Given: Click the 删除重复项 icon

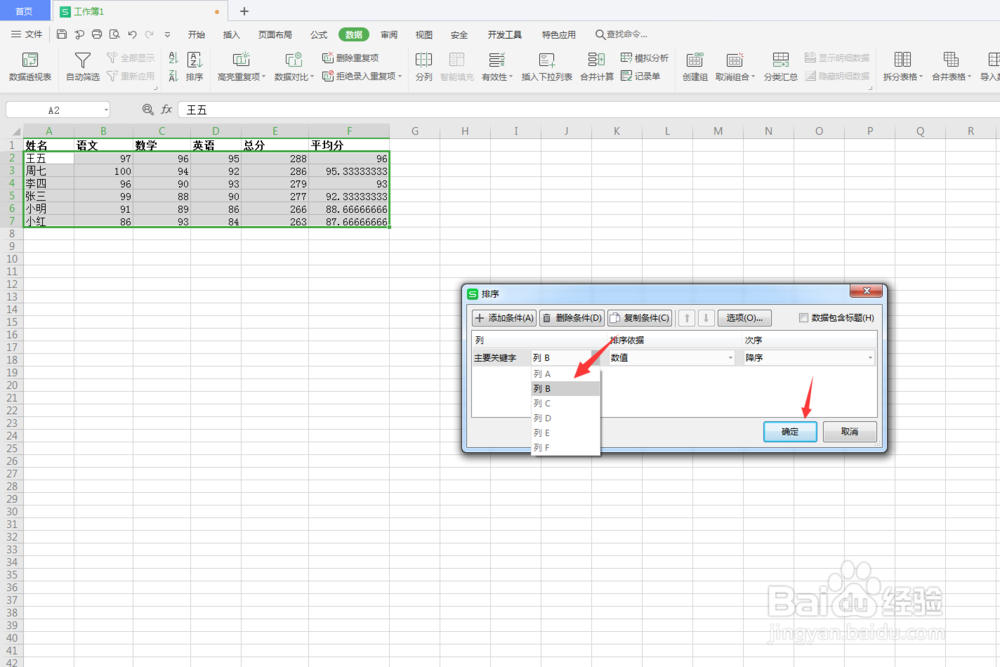Looking at the screenshot, I should point(328,58).
